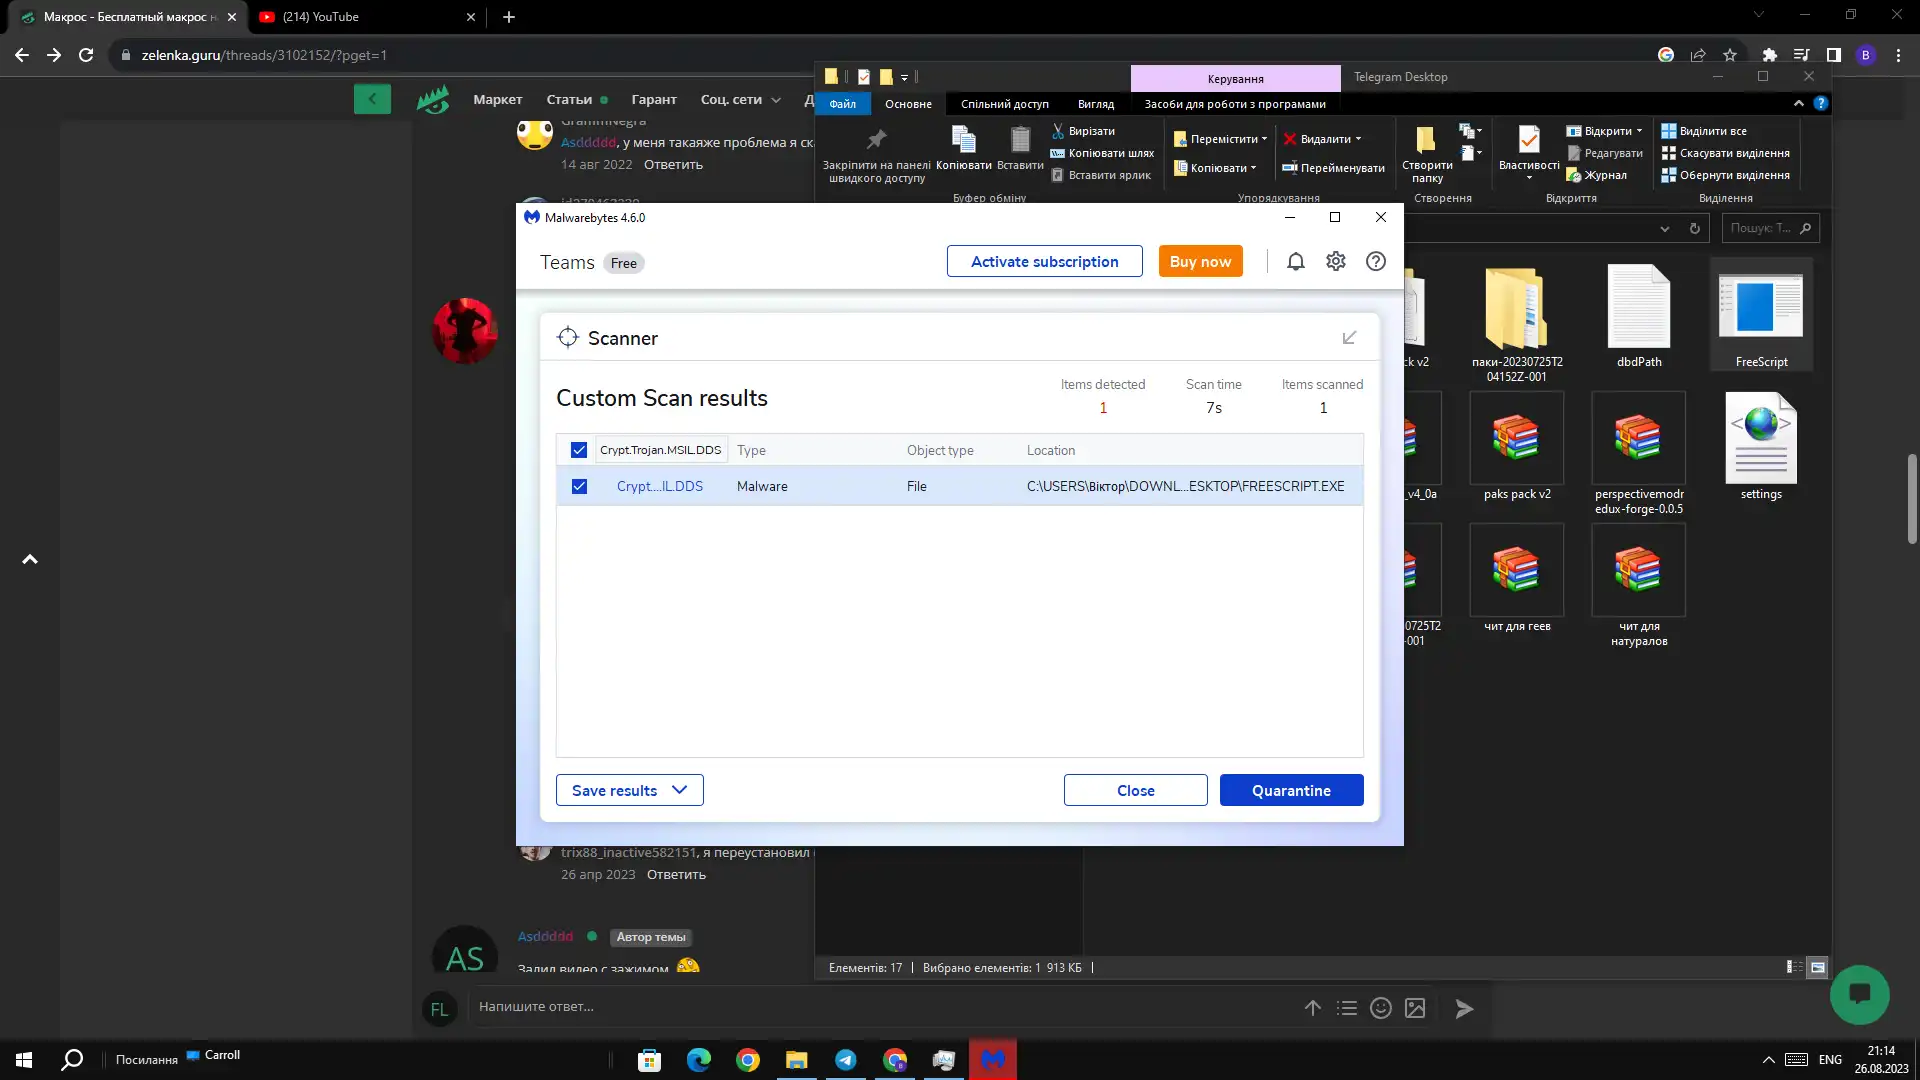
Task: Switch to the YouTube browser tab
Action: (x=367, y=17)
